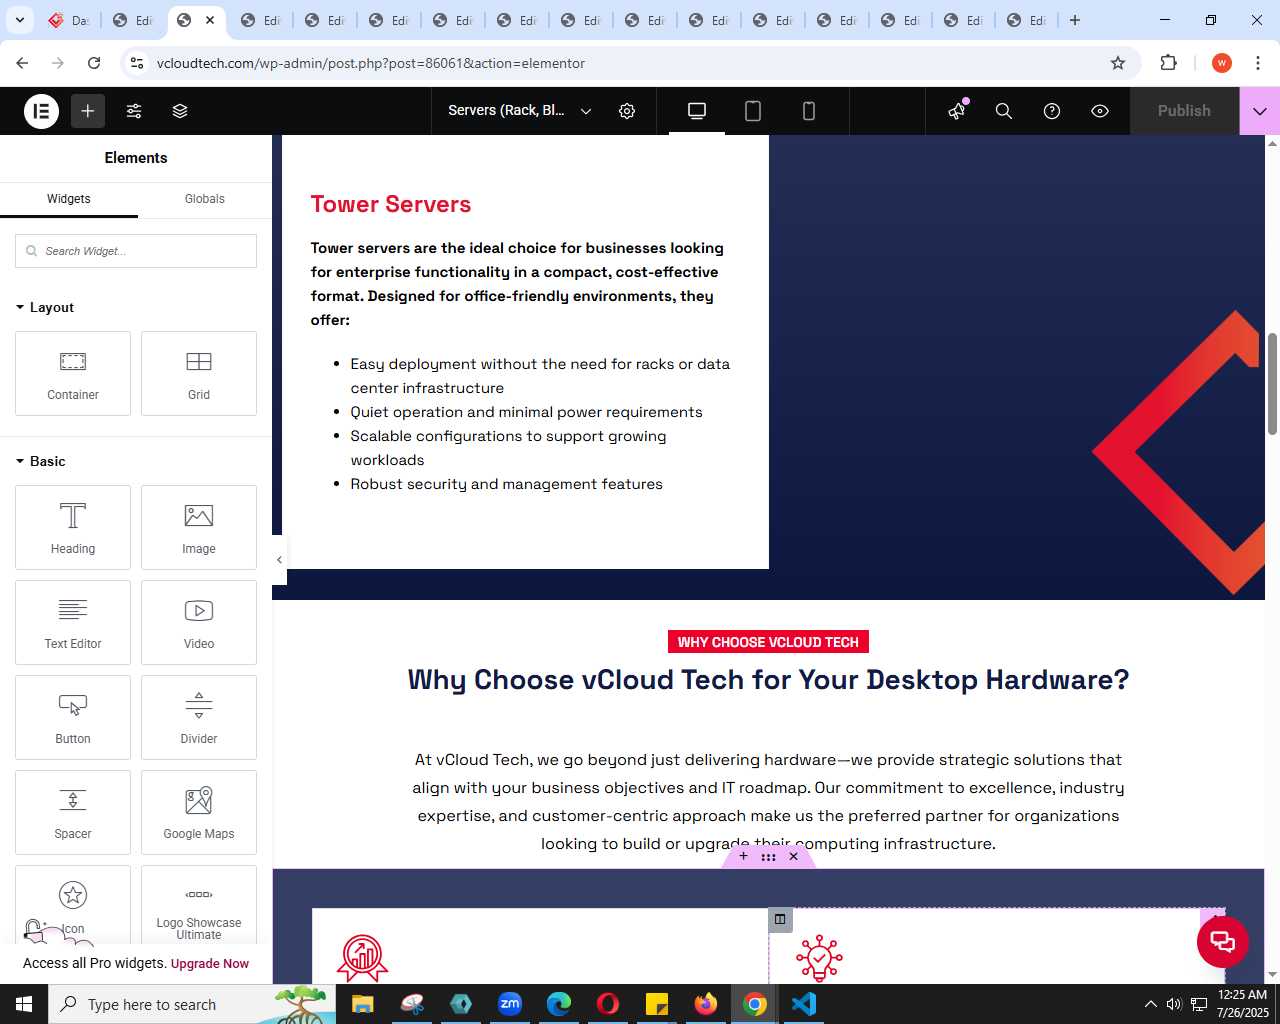Open page settings gear icon

[627, 111]
